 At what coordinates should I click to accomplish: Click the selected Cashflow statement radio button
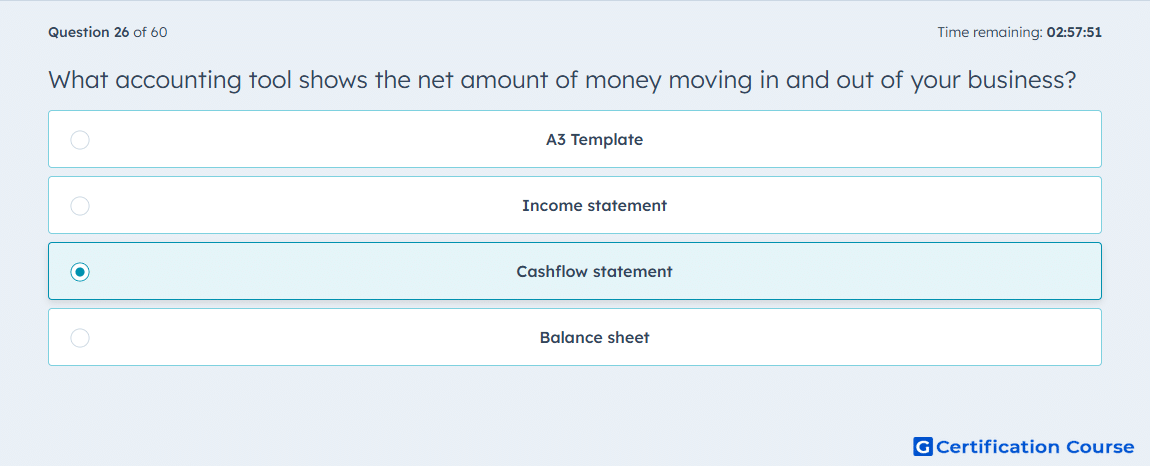coord(80,272)
